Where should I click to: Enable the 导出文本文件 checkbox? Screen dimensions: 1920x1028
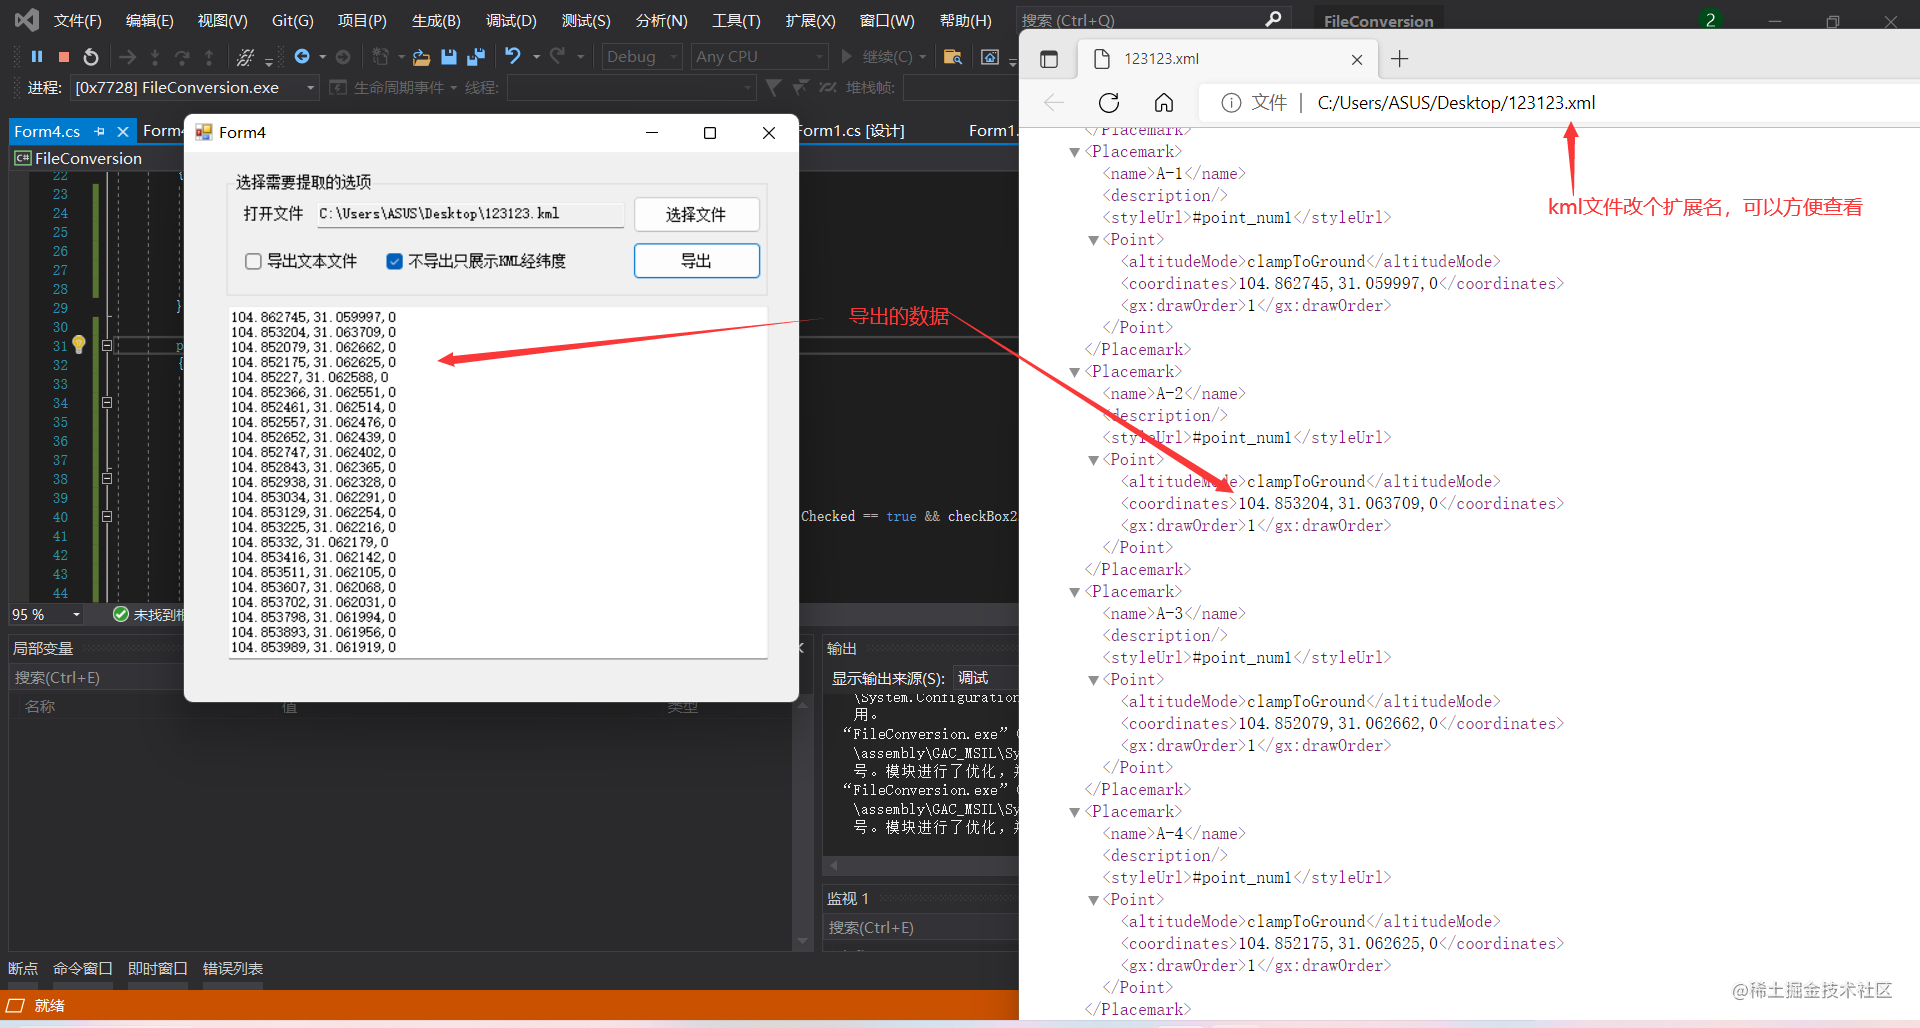[254, 261]
